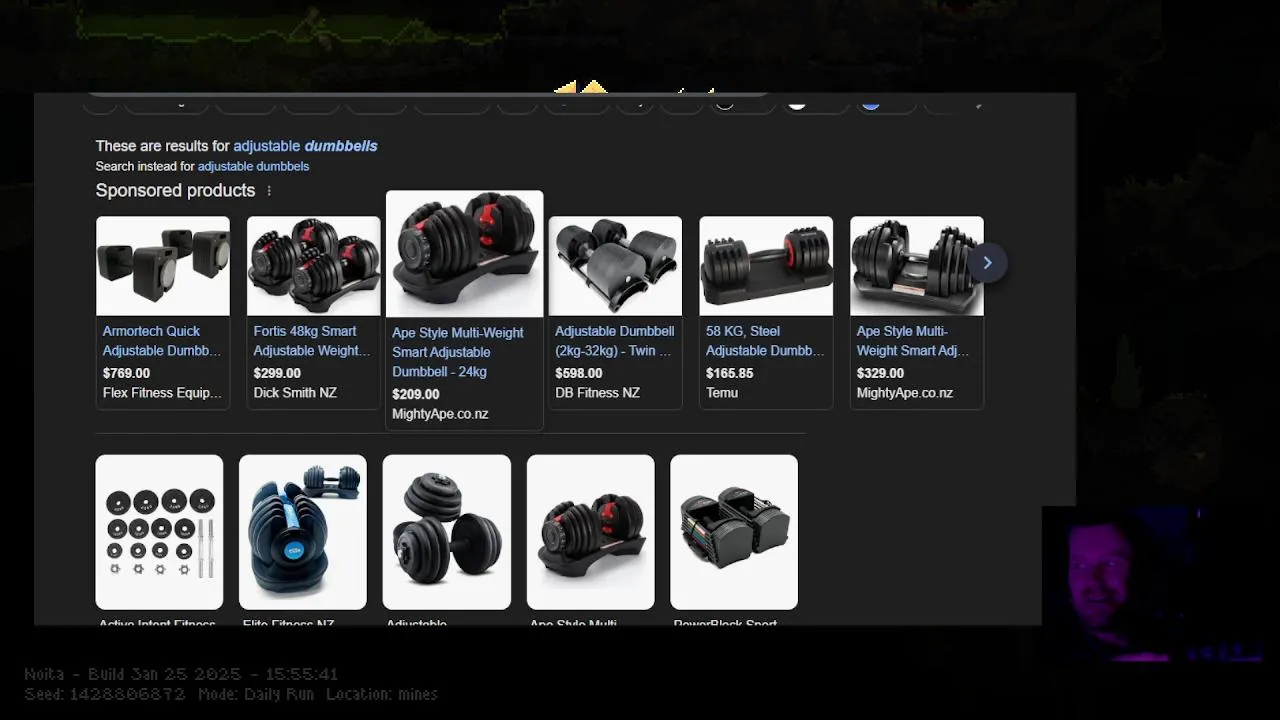
Task: Open lower-row Ape Style Multi dumbbell thumbnail
Action: tap(591, 532)
